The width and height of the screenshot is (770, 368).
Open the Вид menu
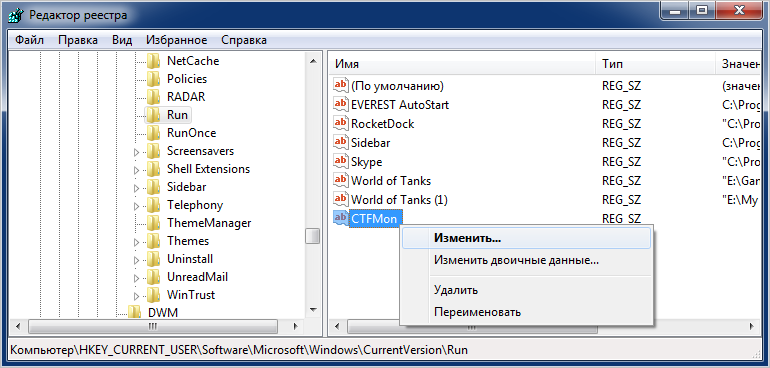coord(122,40)
